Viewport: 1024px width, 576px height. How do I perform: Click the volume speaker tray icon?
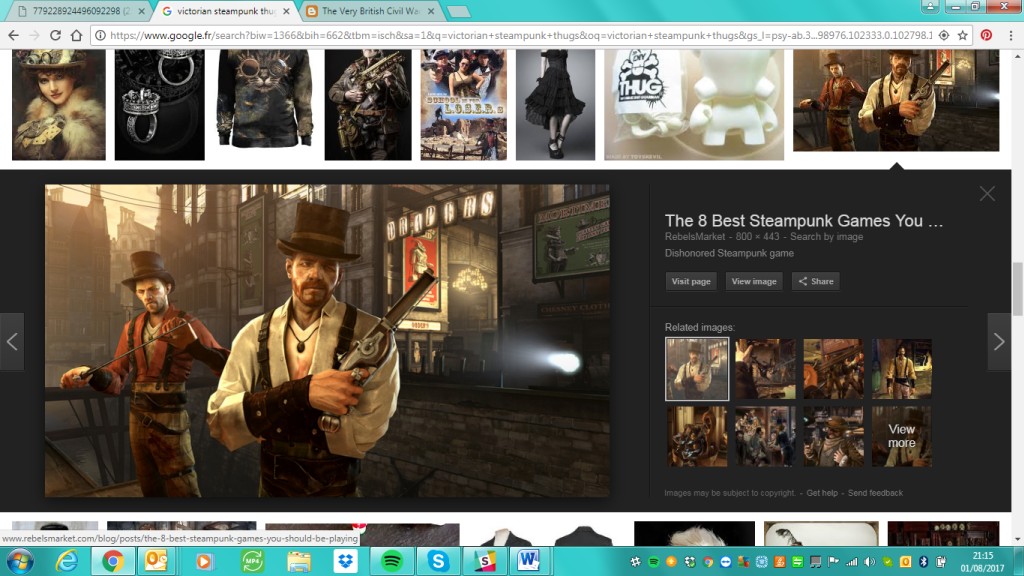tap(869, 562)
